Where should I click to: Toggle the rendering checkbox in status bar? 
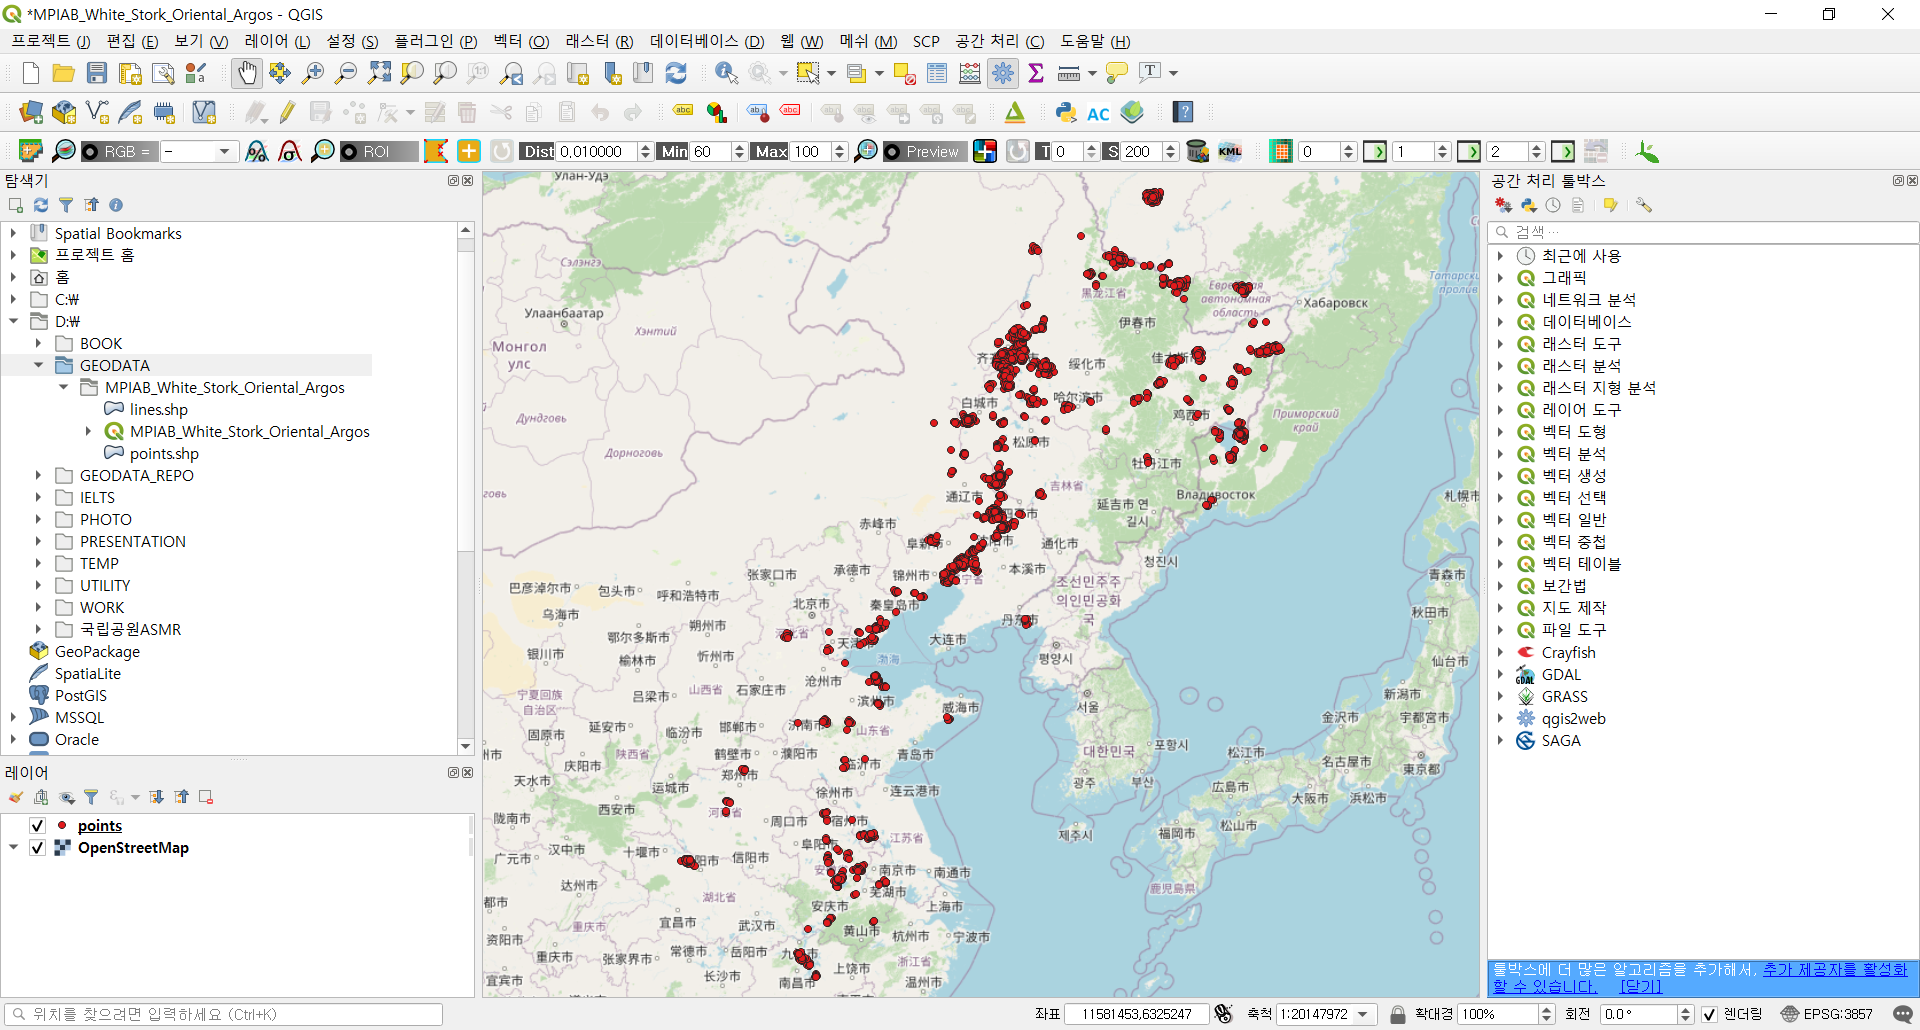tap(1709, 1014)
